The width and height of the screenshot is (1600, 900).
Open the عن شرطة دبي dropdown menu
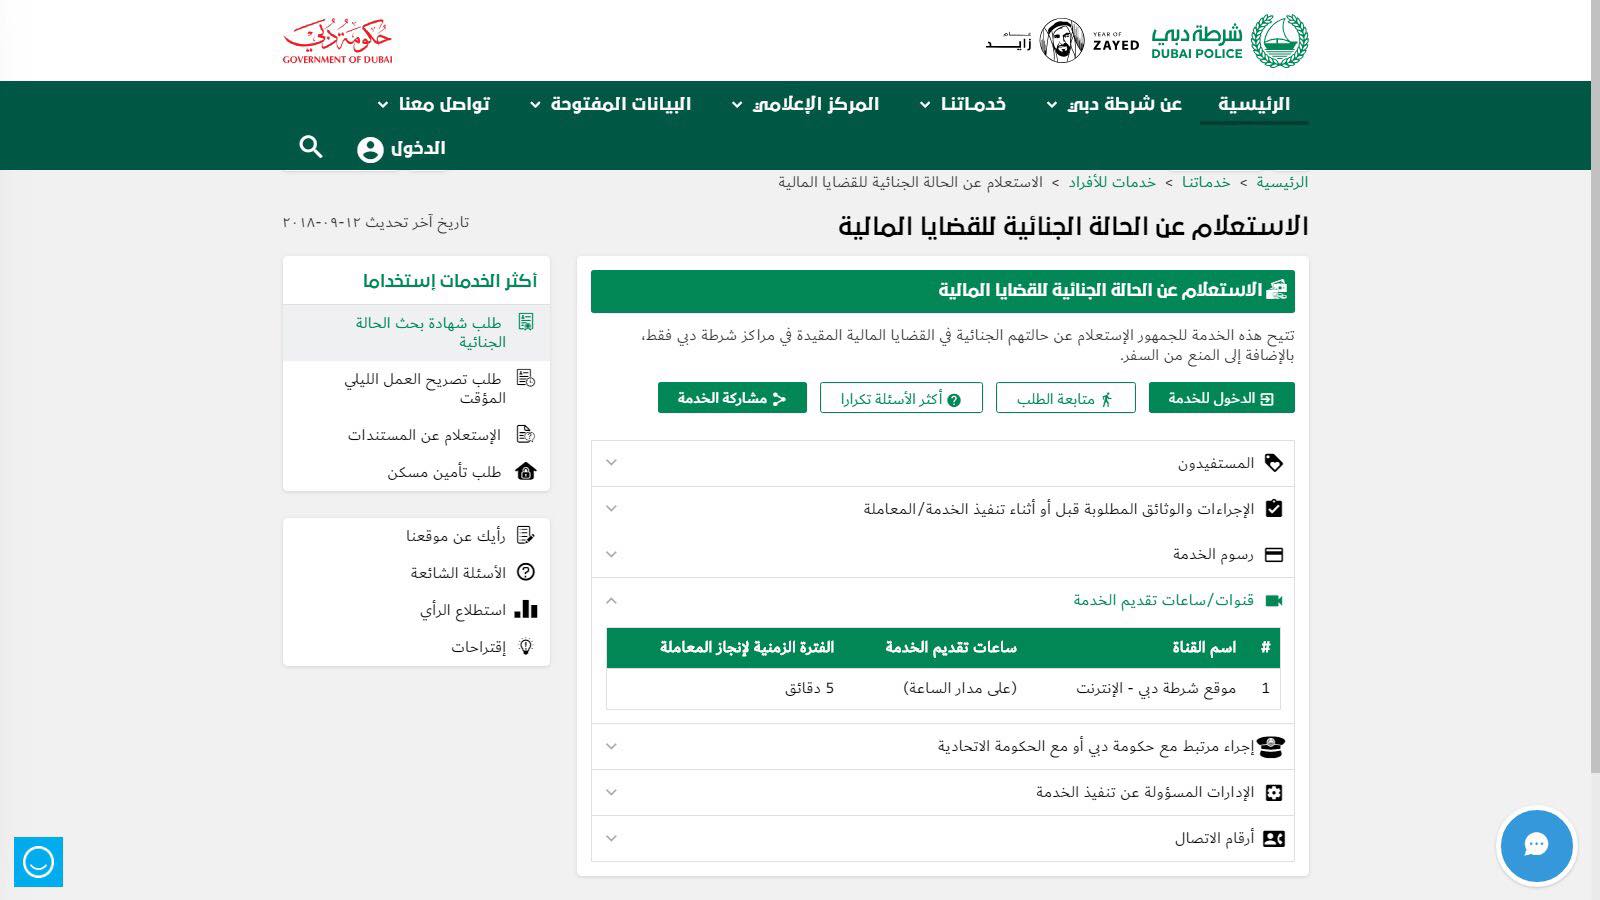point(1114,104)
